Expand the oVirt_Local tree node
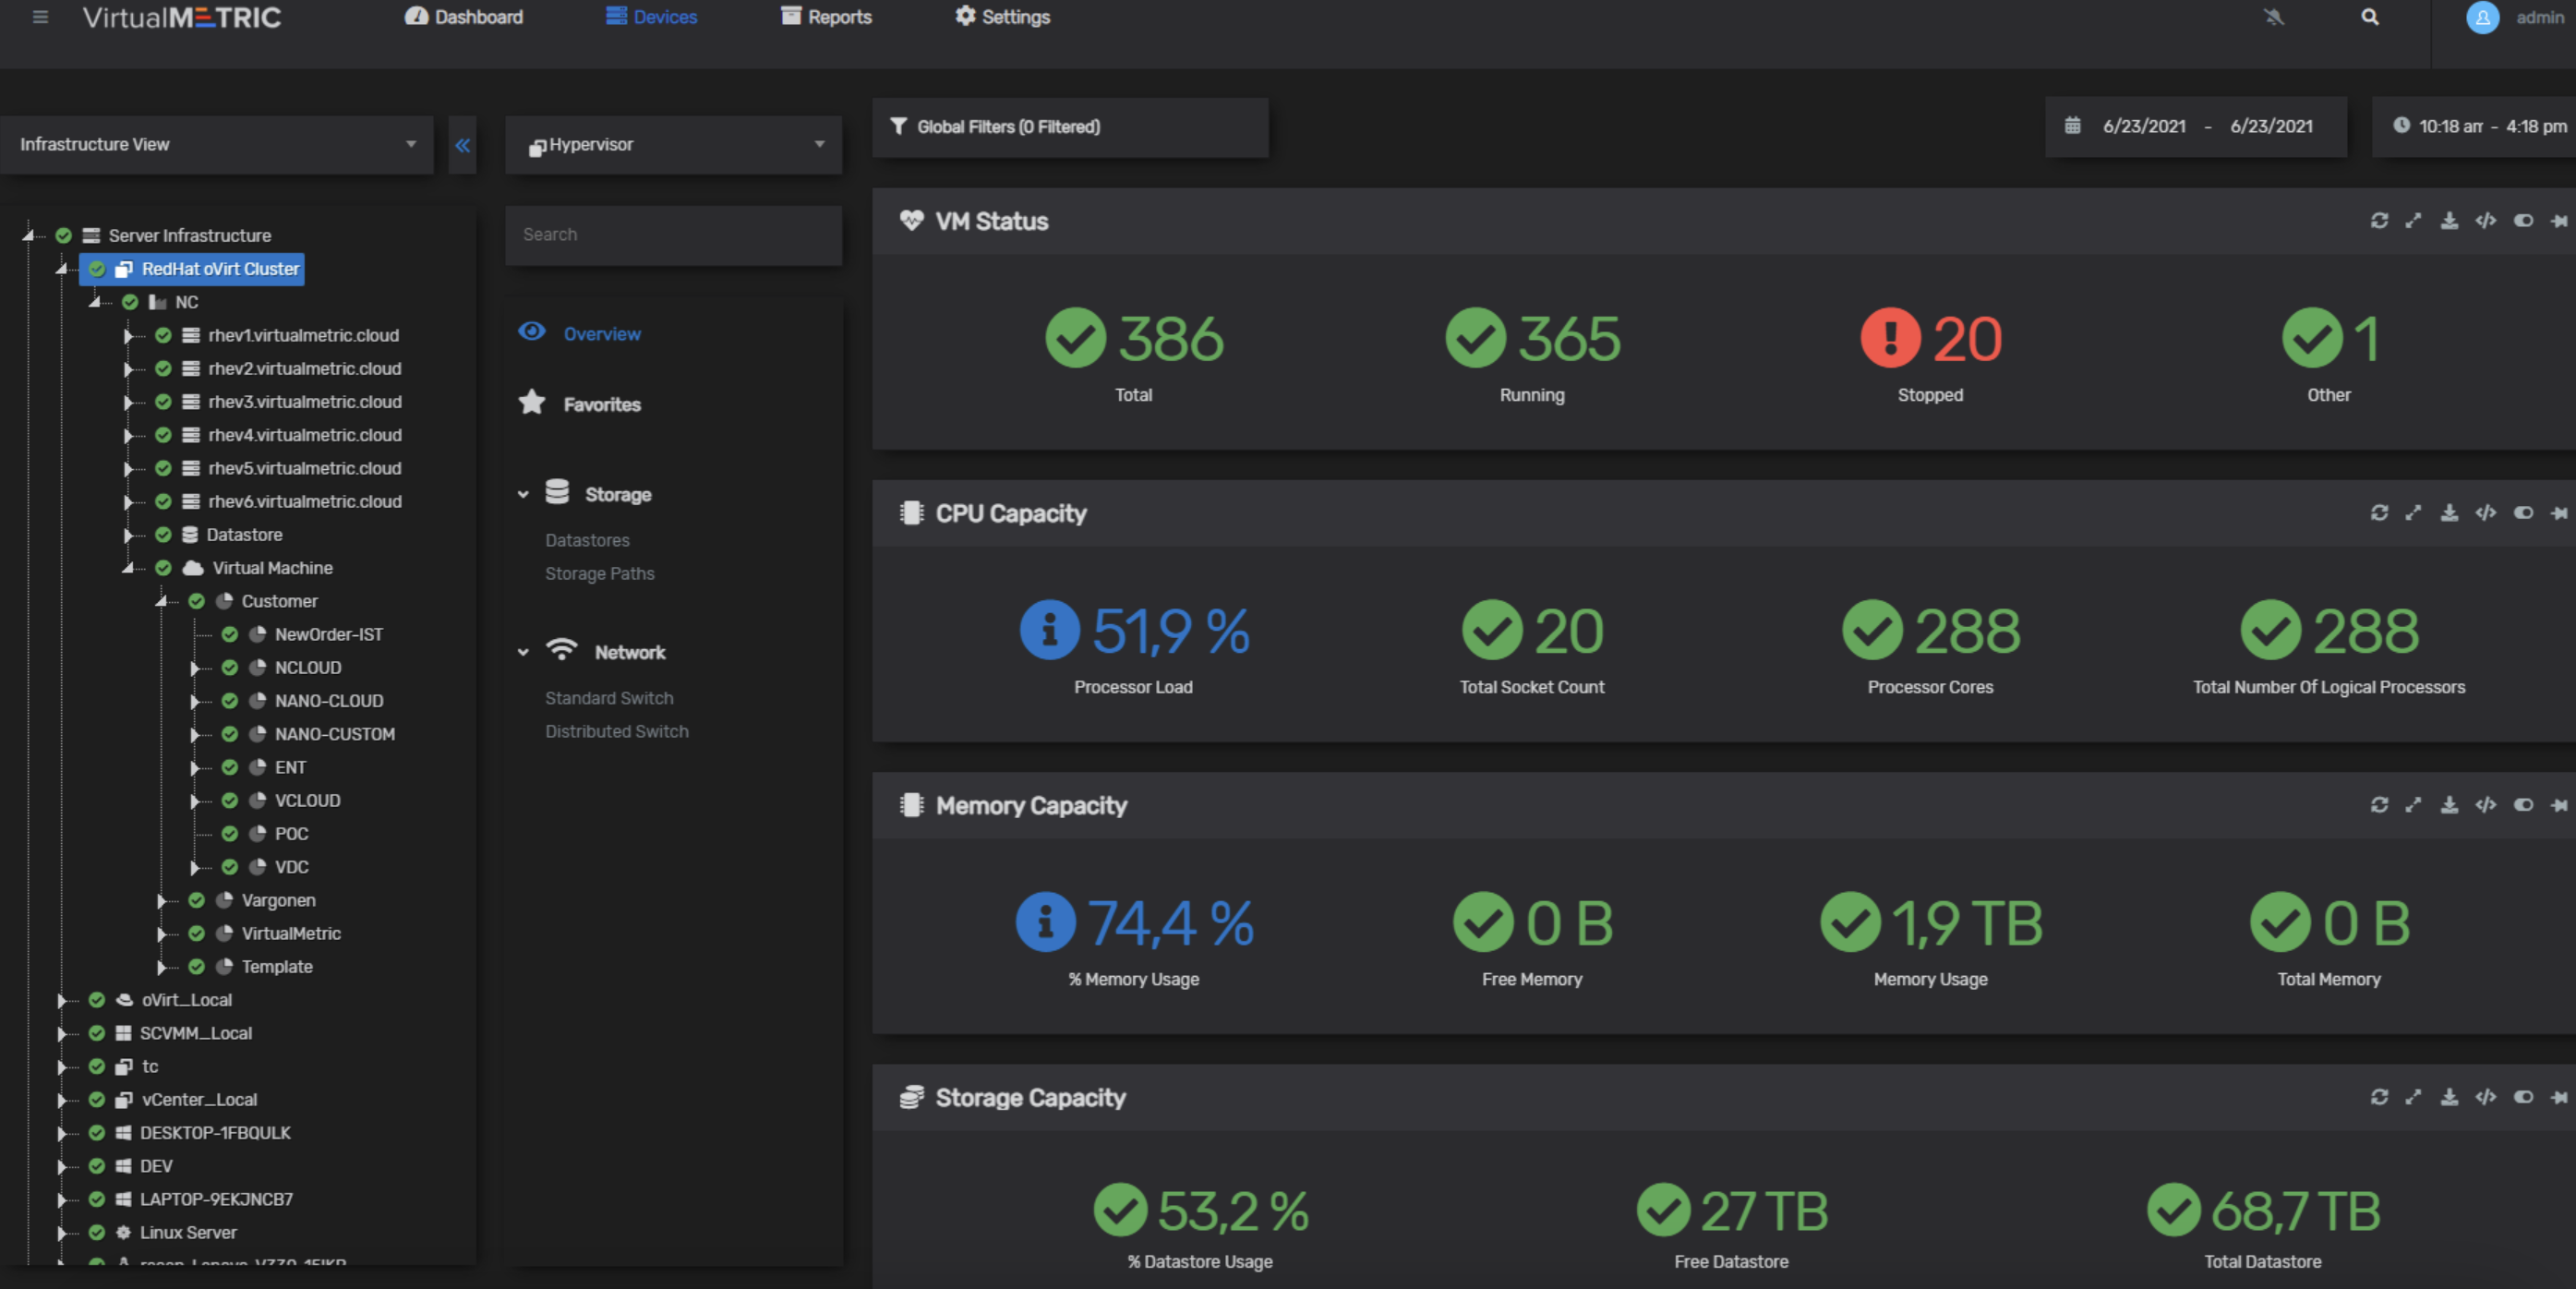The height and width of the screenshot is (1289, 2576). pos(62,1000)
